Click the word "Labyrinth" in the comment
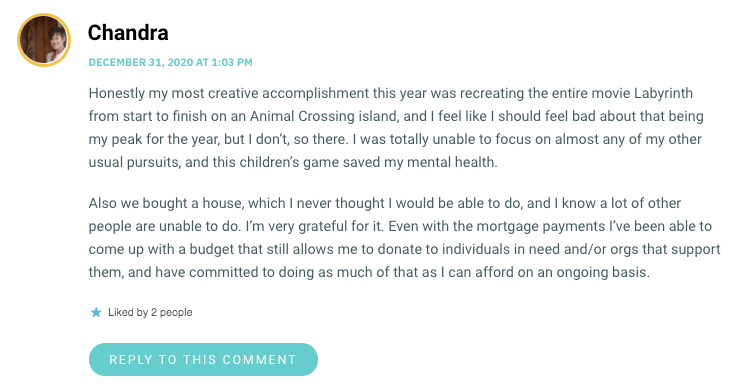Screen dimensions: 742x386 [x=663, y=93]
